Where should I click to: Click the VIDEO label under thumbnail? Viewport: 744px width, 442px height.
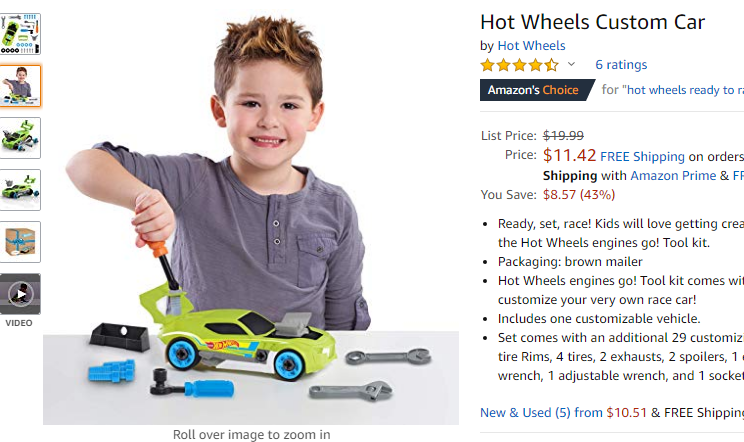pyautogui.click(x=19, y=323)
